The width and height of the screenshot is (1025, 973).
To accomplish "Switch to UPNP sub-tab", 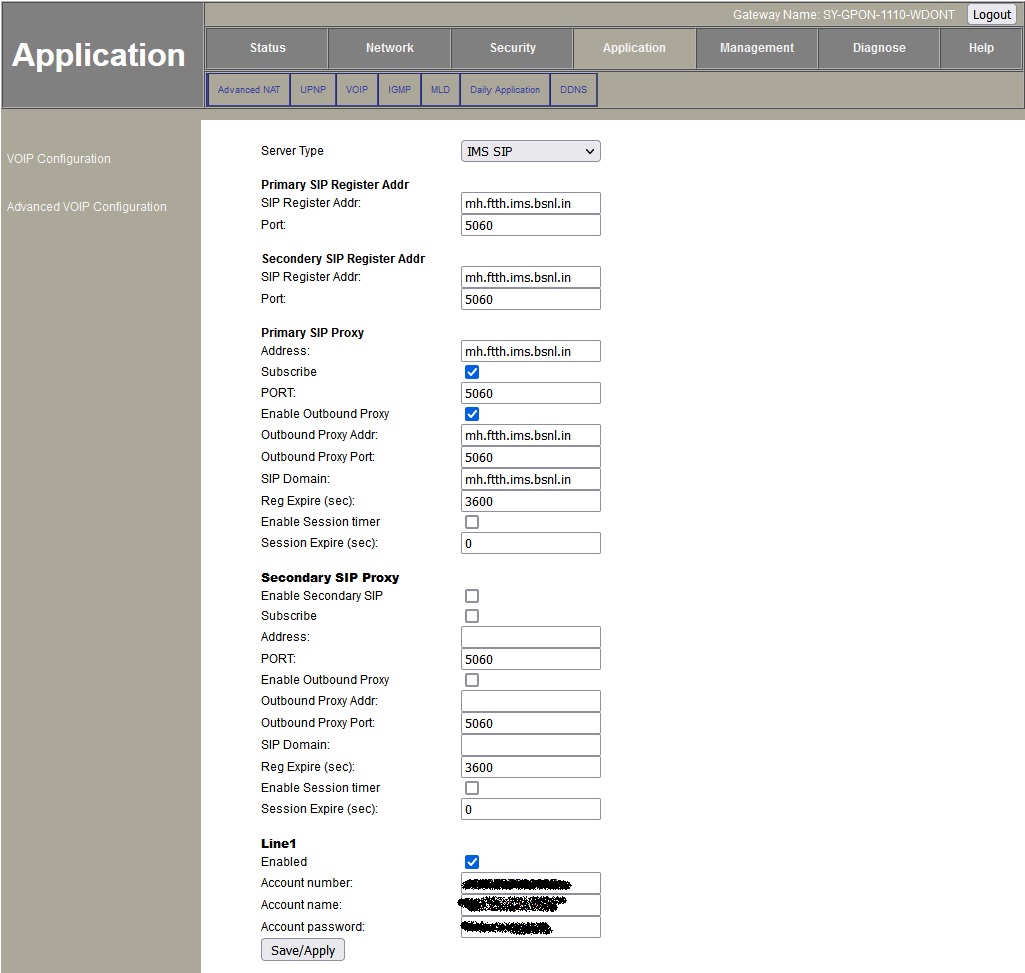I will [x=313, y=90].
